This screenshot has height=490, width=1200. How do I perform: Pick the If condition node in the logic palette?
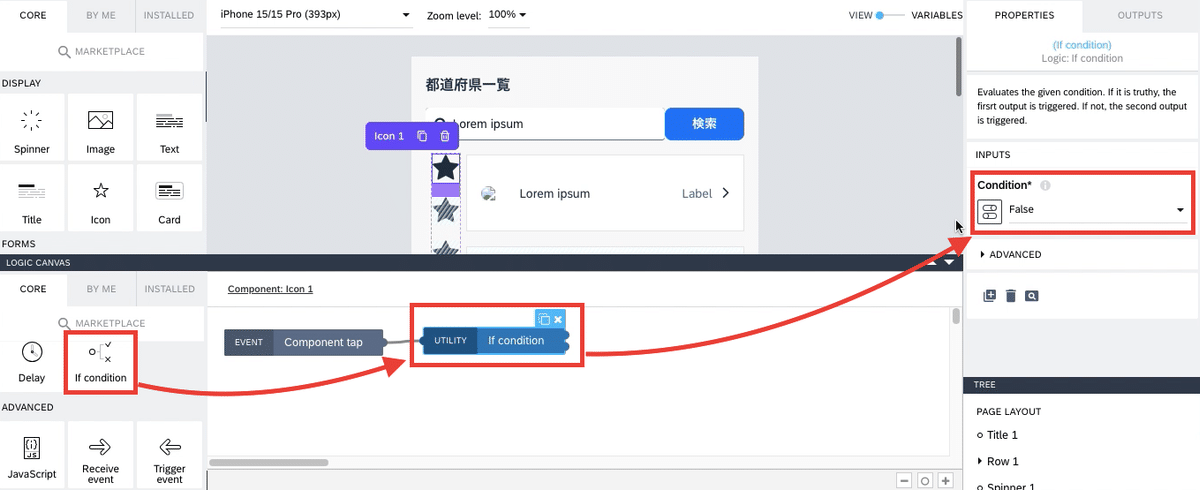pyautogui.click(x=100, y=362)
